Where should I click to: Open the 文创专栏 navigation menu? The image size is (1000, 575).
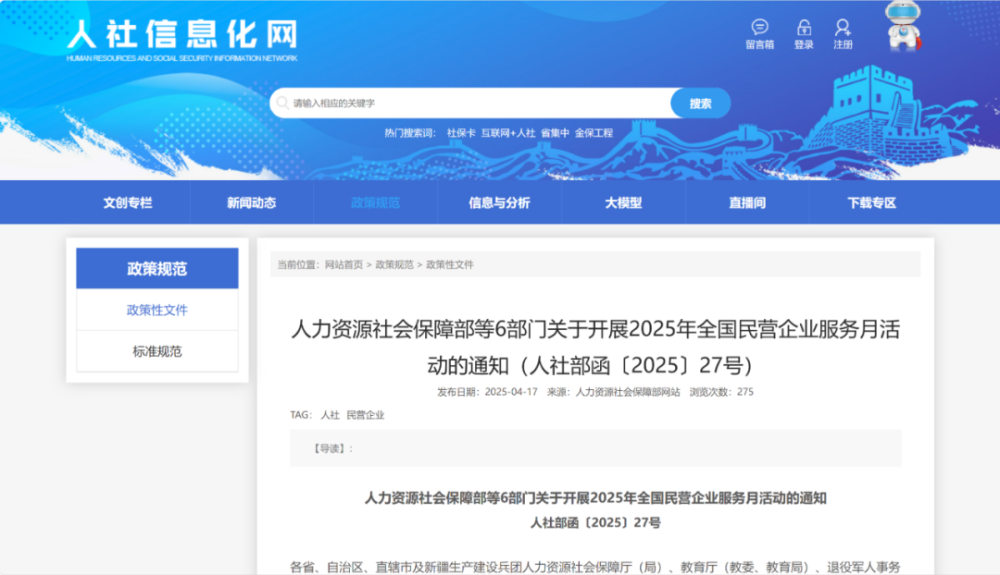[128, 202]
